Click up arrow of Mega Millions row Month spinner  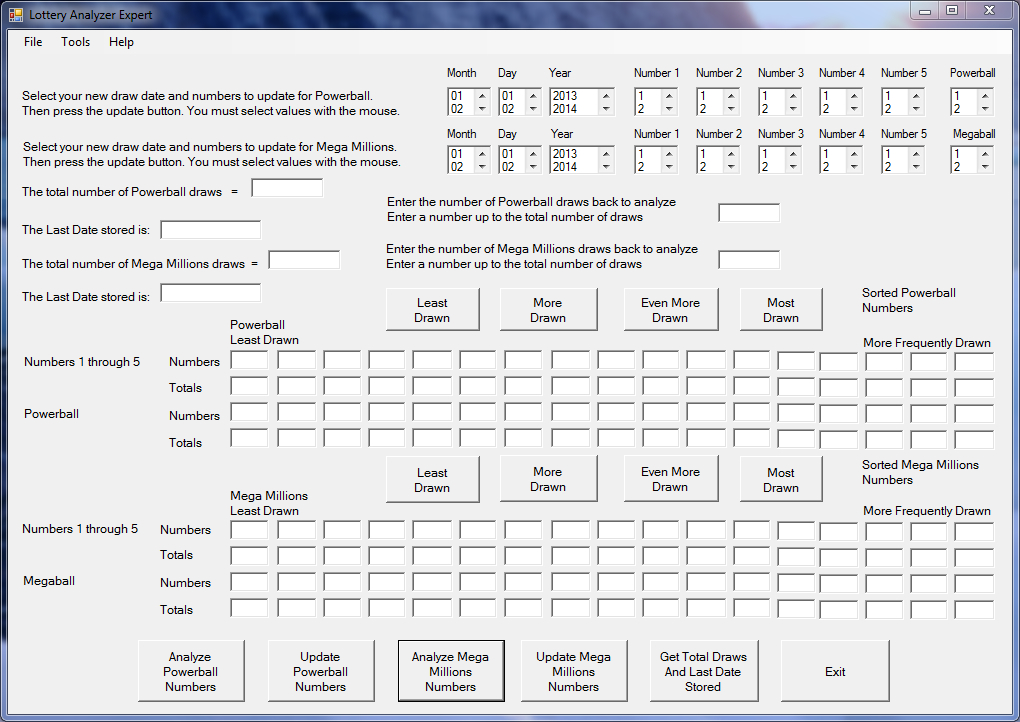(482, 154)
